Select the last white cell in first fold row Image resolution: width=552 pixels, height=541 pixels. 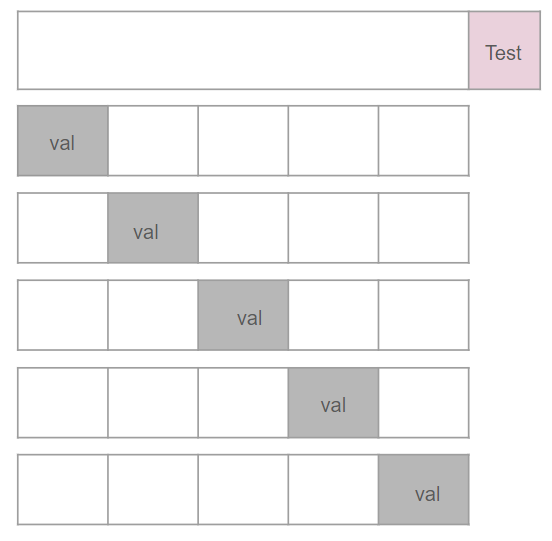point(424,140)
